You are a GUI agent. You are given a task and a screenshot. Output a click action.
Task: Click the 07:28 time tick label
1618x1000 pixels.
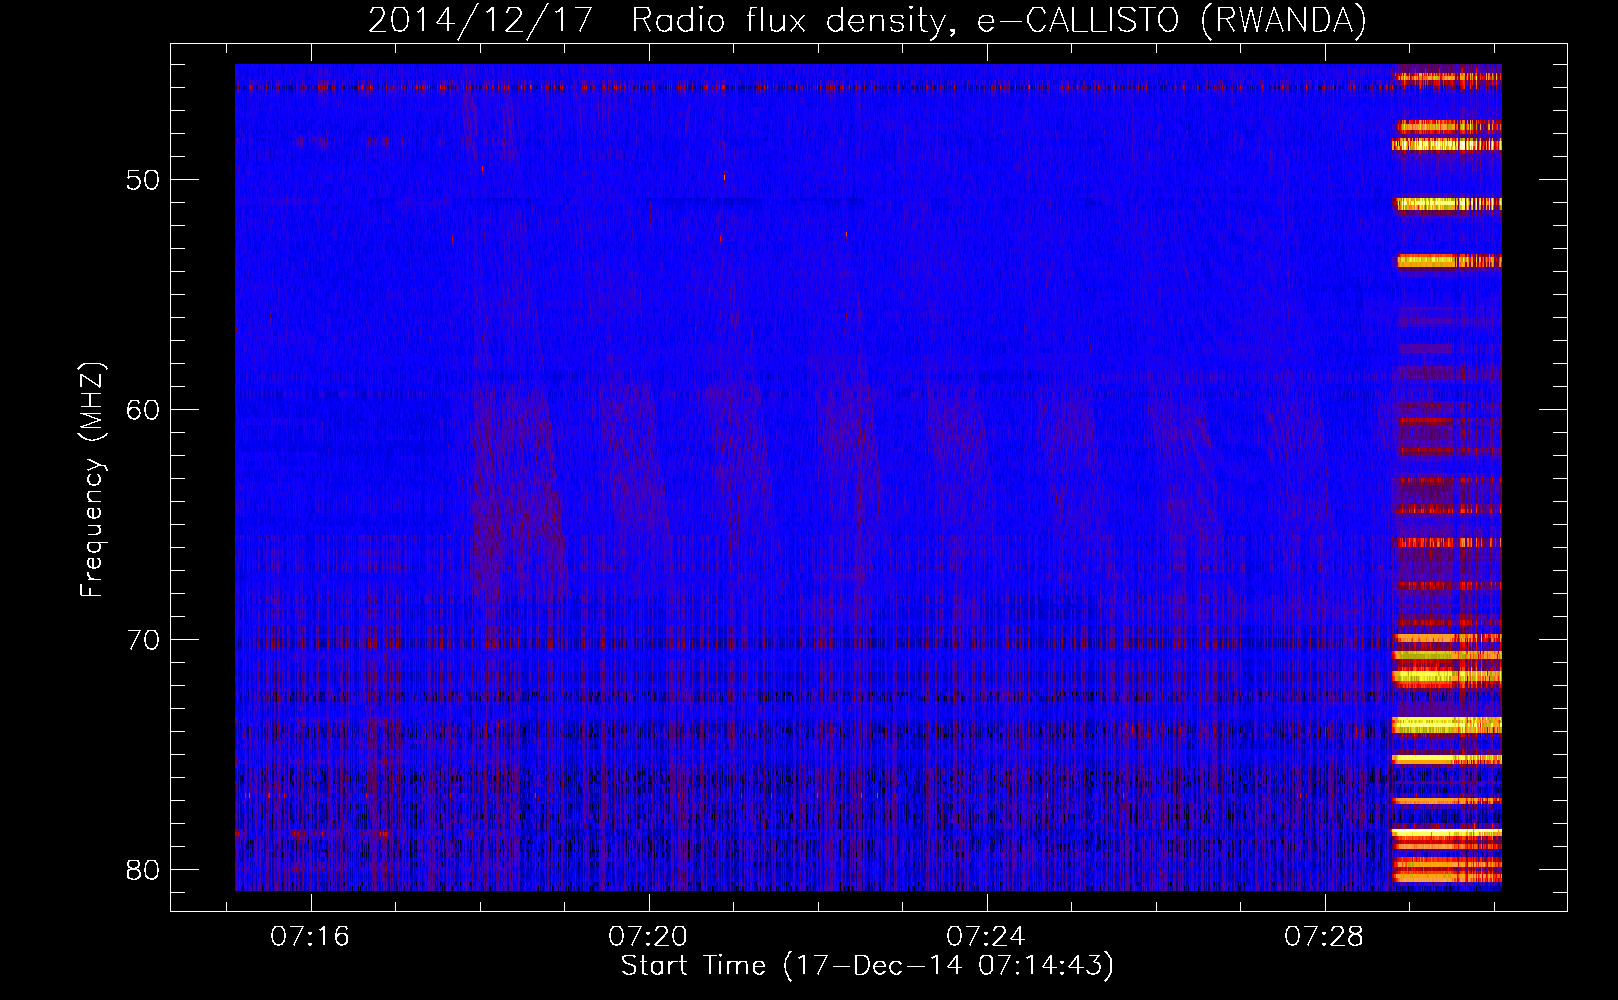1324,937
